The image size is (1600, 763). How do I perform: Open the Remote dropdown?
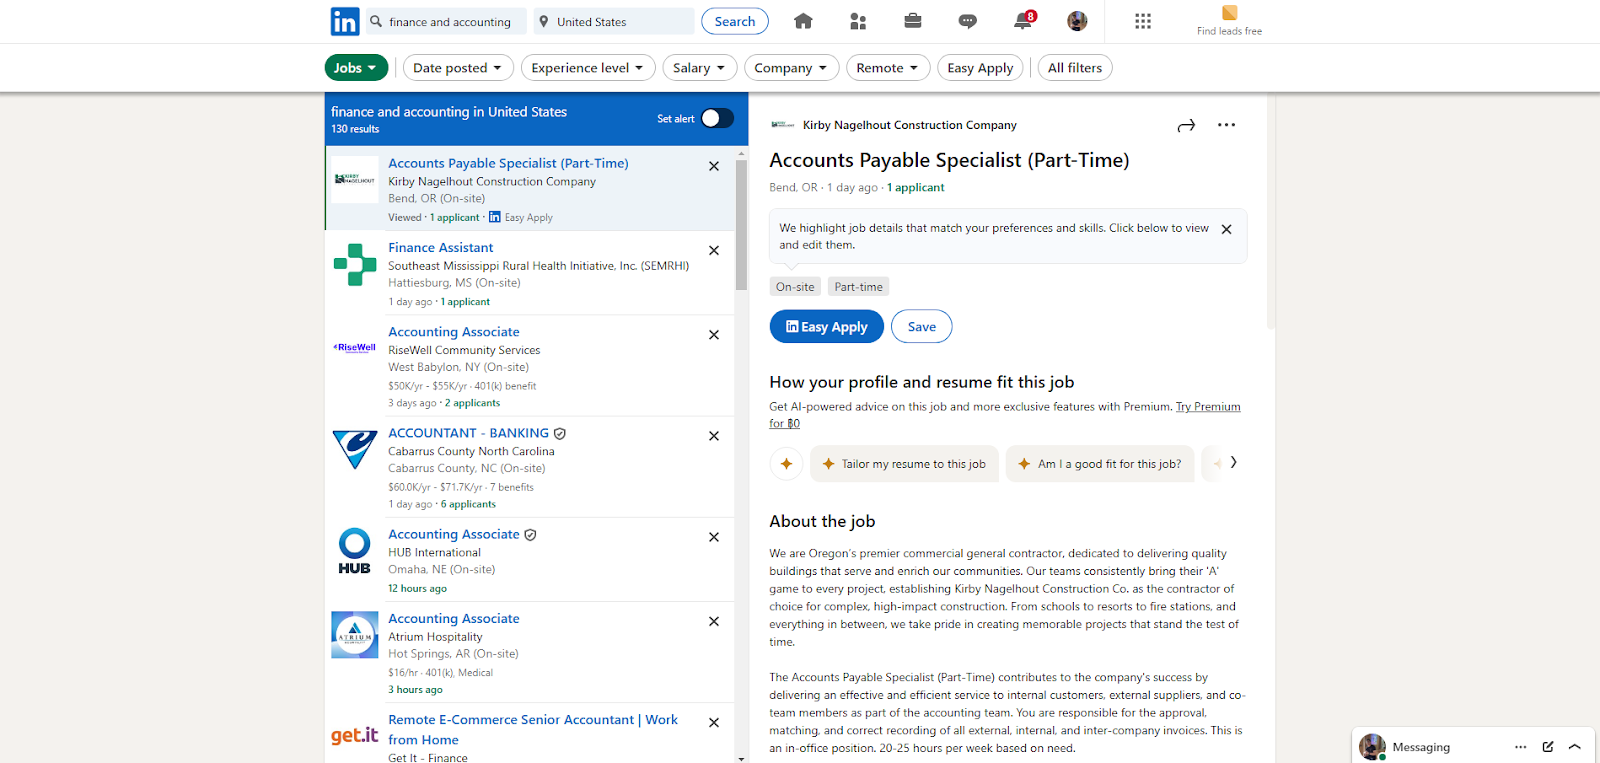point(888,68)
